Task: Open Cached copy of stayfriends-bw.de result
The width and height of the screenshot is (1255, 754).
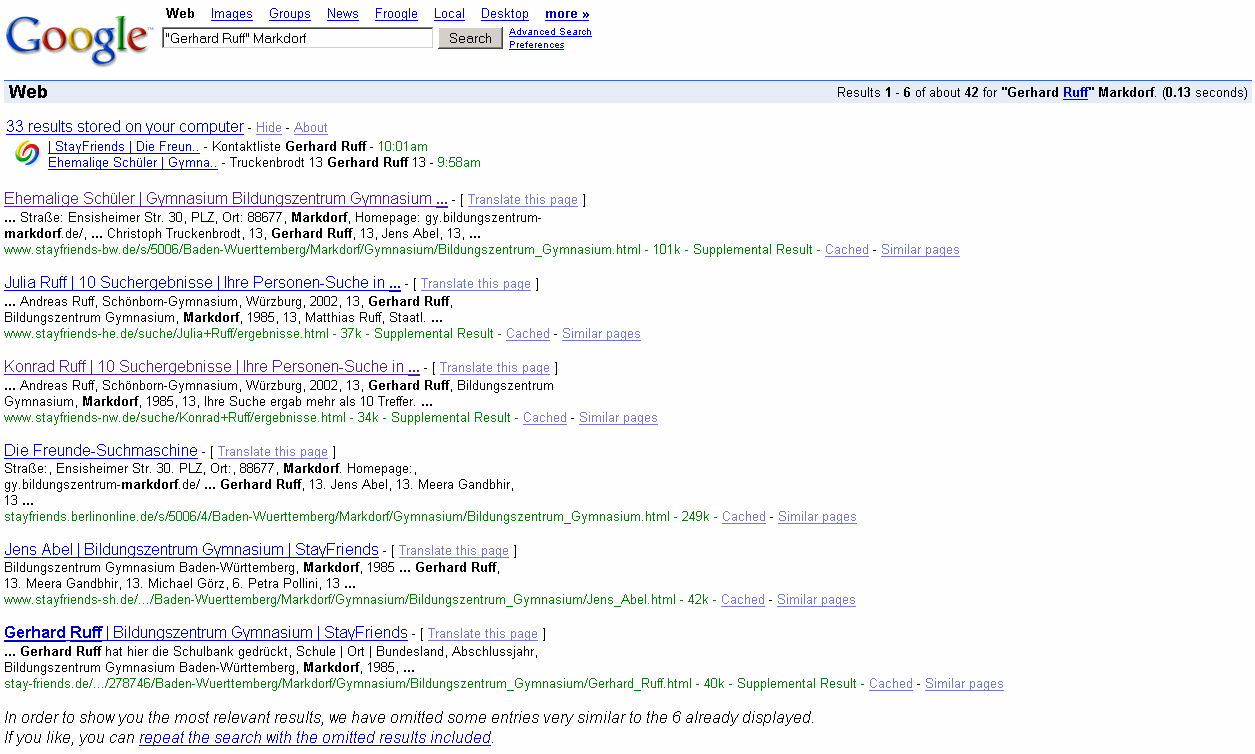Action: 847,250
